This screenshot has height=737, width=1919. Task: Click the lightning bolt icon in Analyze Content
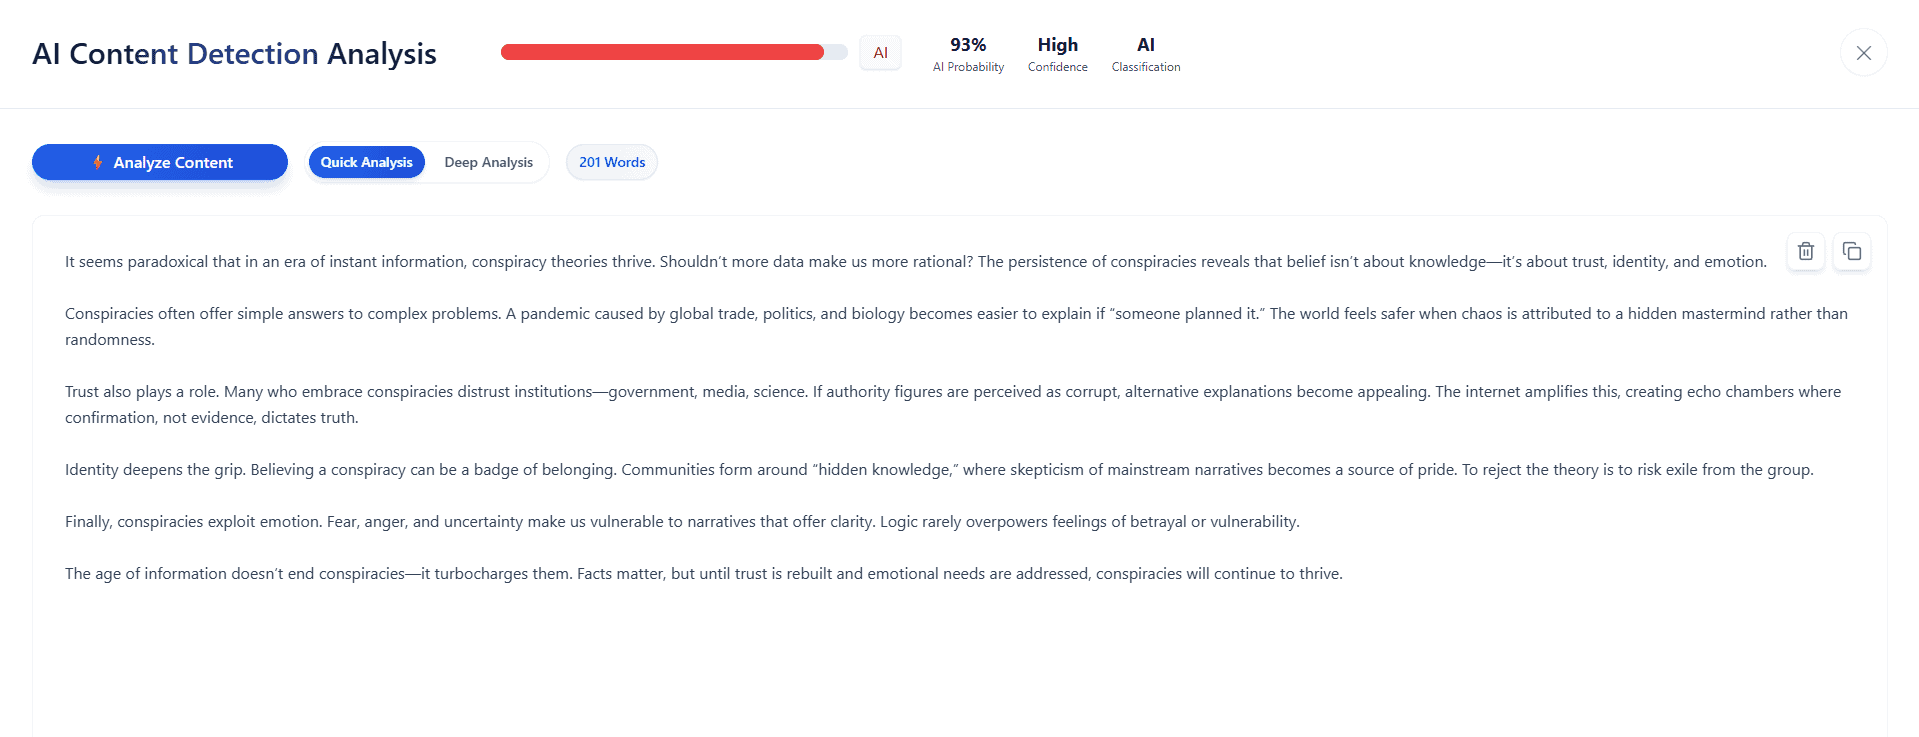pos(98,162)
